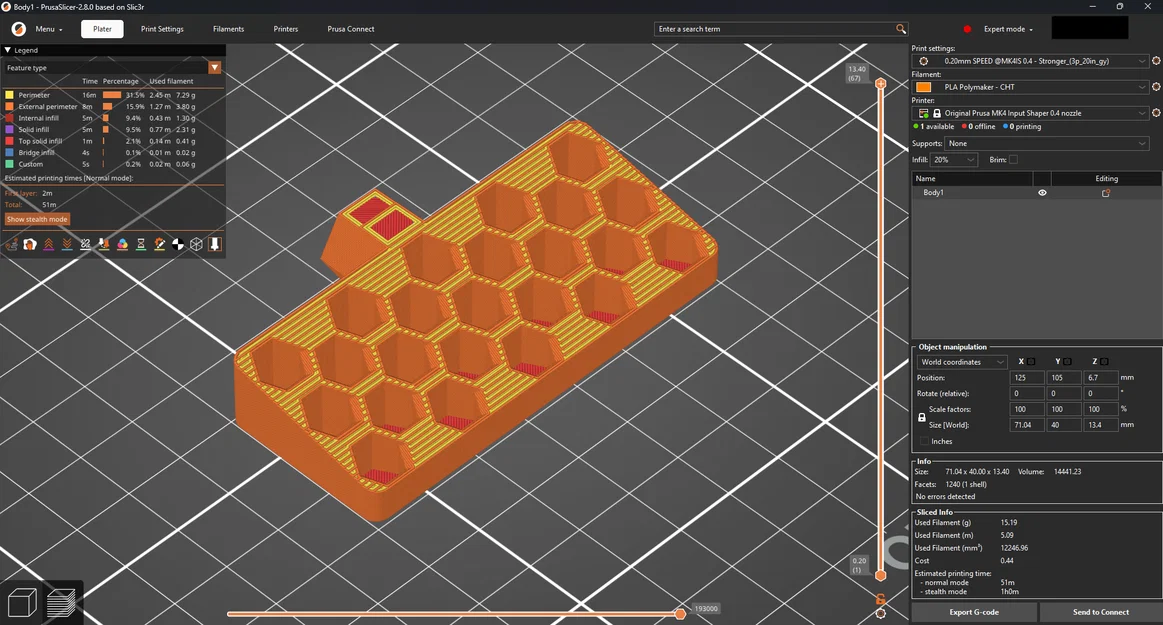Image resolution: width=1163 pixels, height=625 pixels.
Task: Click the Body1 editing icon in object list
Action: (x=1106, y=193)
